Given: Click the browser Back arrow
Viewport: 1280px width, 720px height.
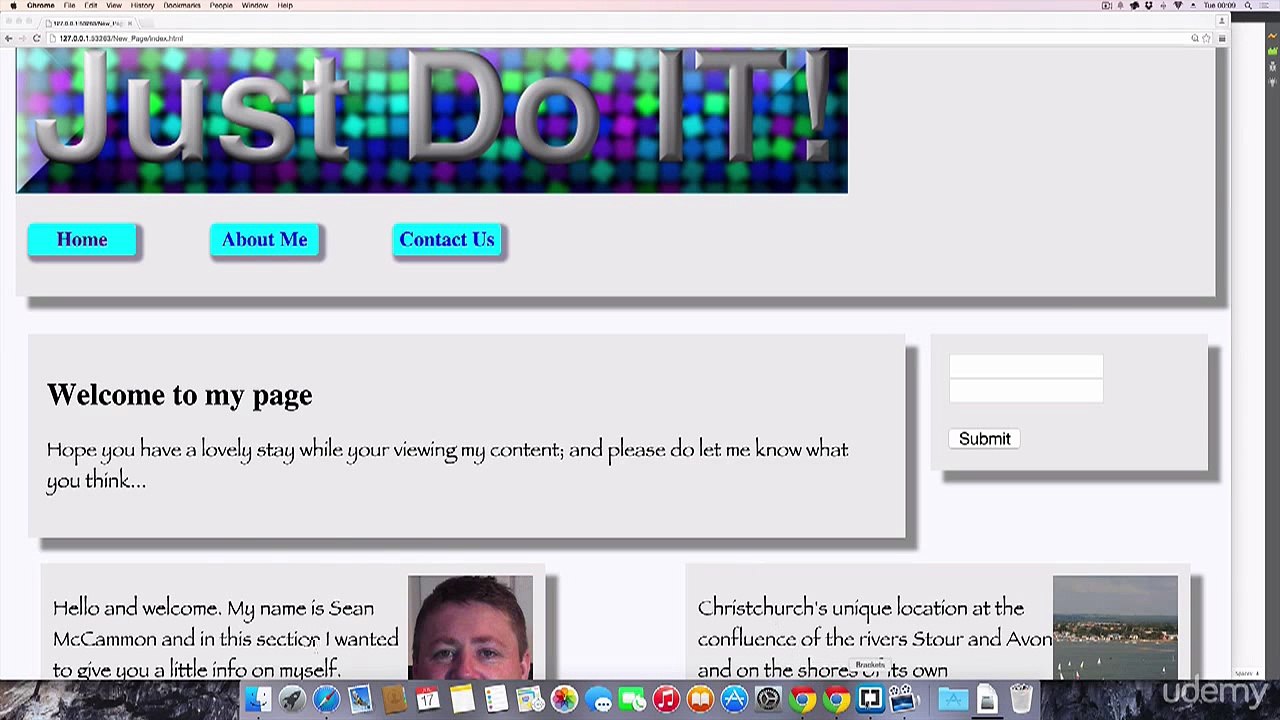Looking at the screenshot, I should pyautogui.click(x=8, y=38).
